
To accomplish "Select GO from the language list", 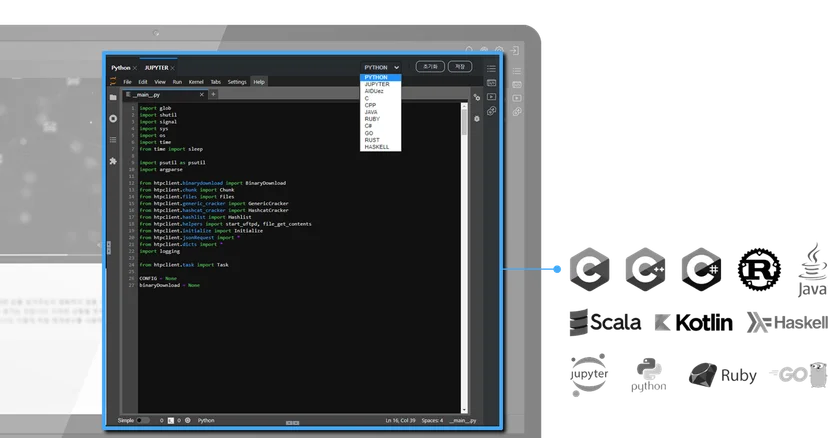I will click(380, 133).
